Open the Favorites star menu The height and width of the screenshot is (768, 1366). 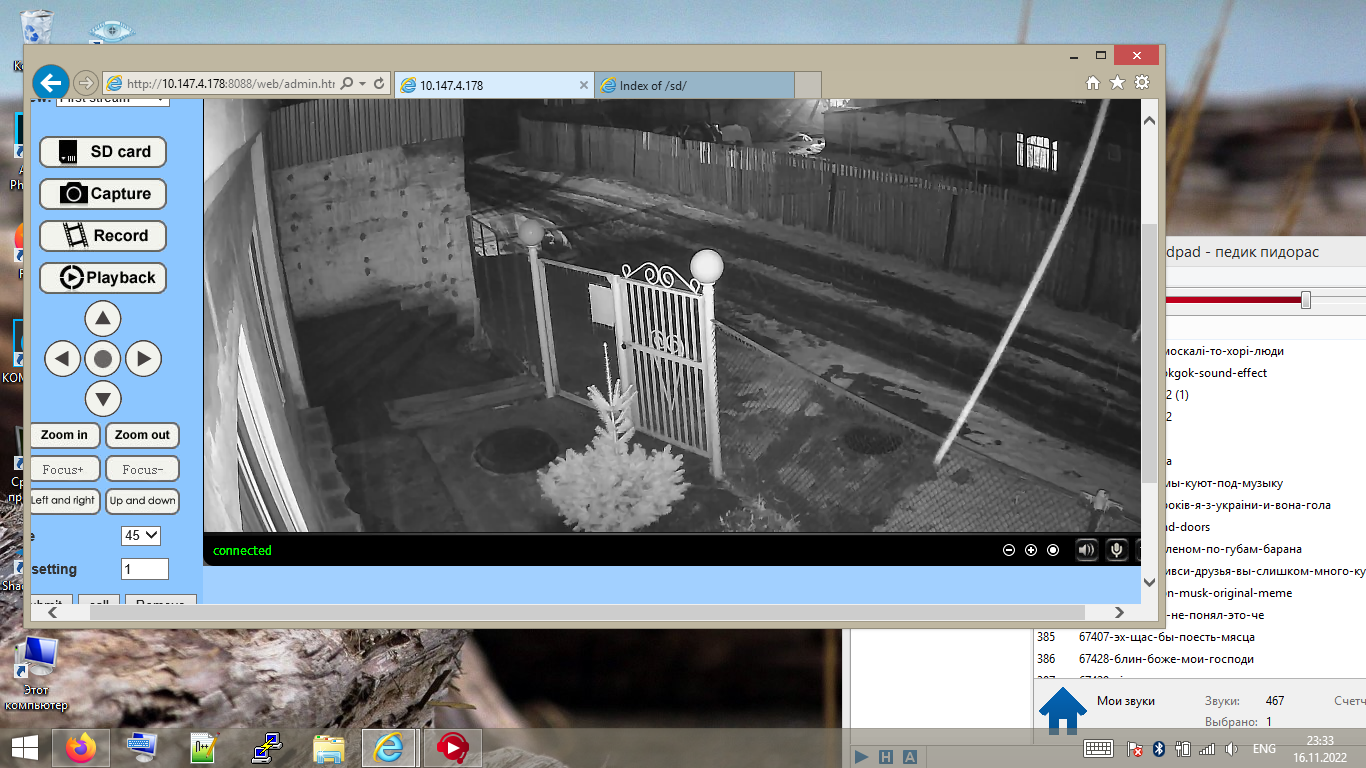click(x=1118, y=83)
